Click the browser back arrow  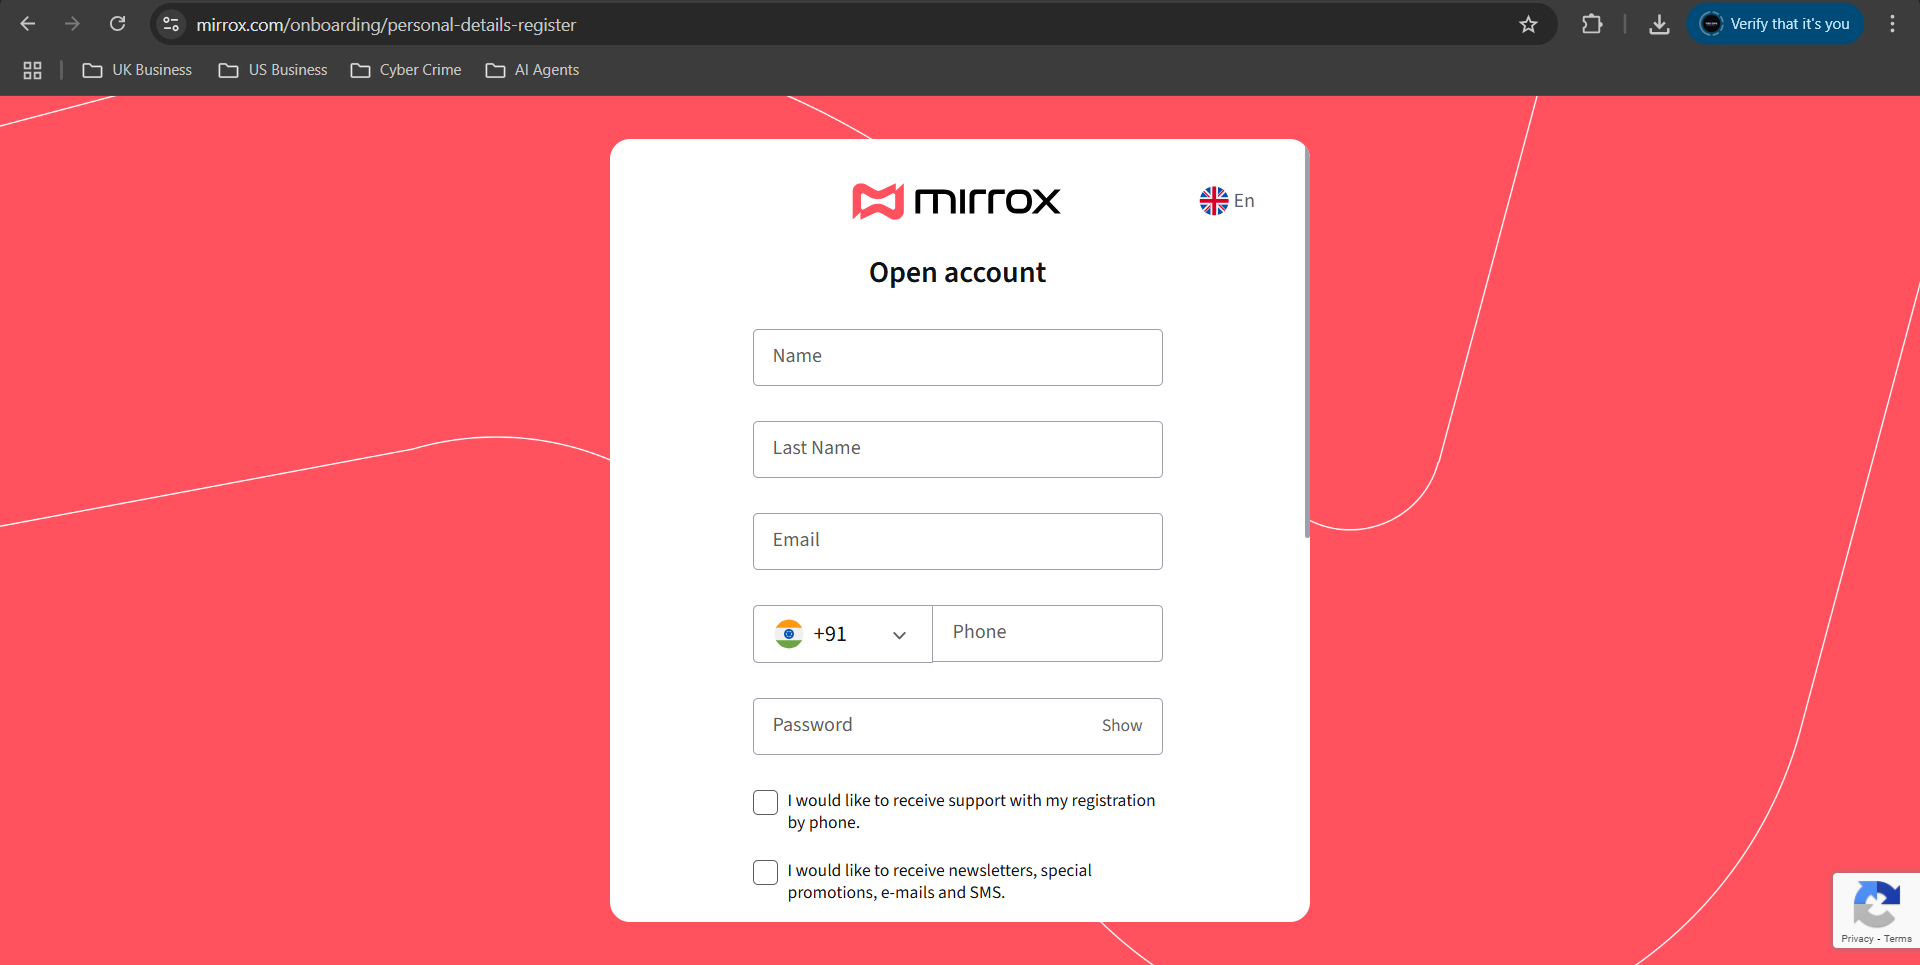(x=27, y=23)
